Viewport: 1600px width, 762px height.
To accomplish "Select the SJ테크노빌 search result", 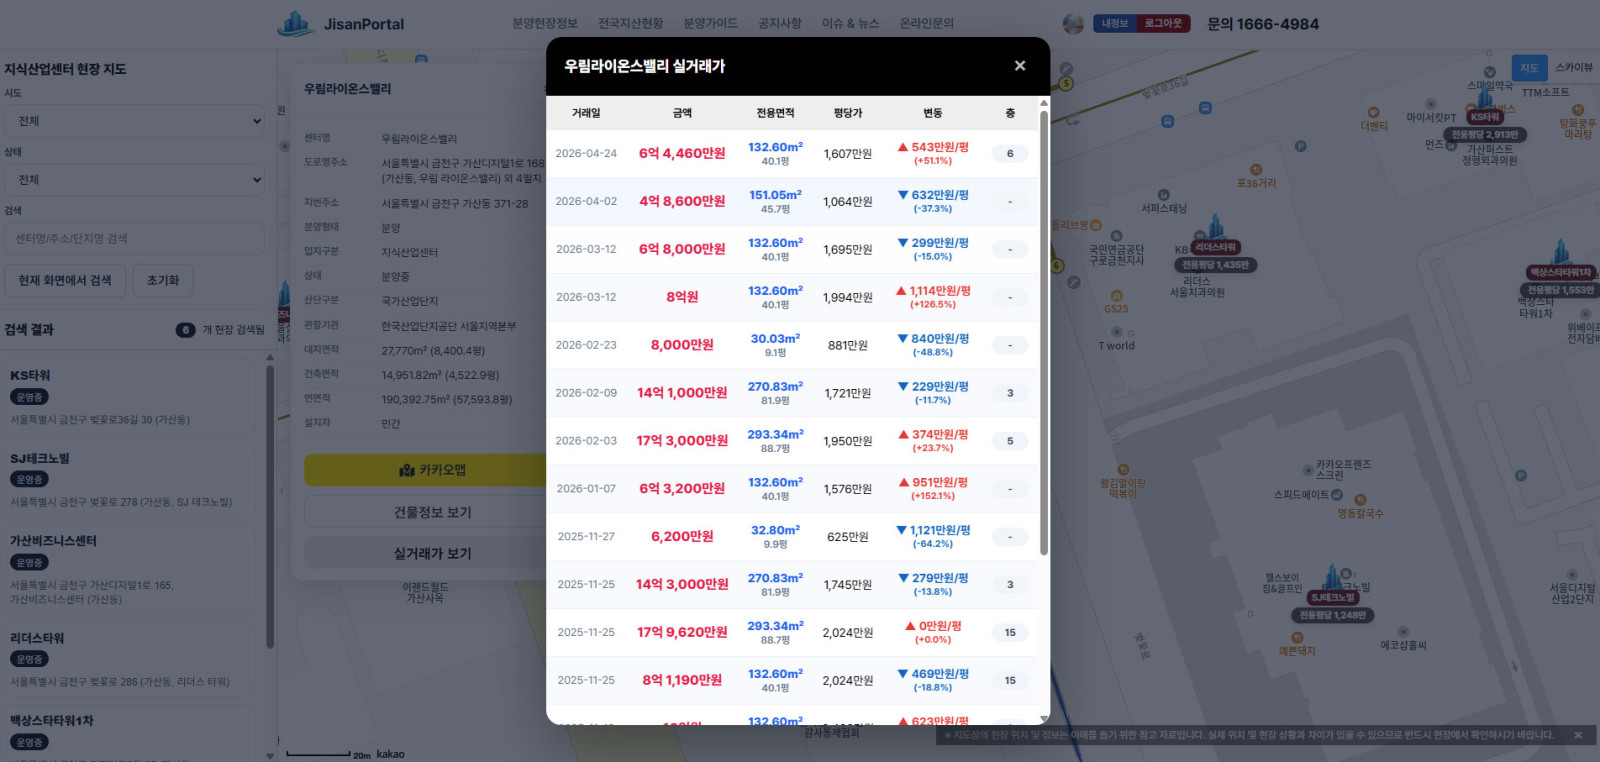I will click(128, 480).
